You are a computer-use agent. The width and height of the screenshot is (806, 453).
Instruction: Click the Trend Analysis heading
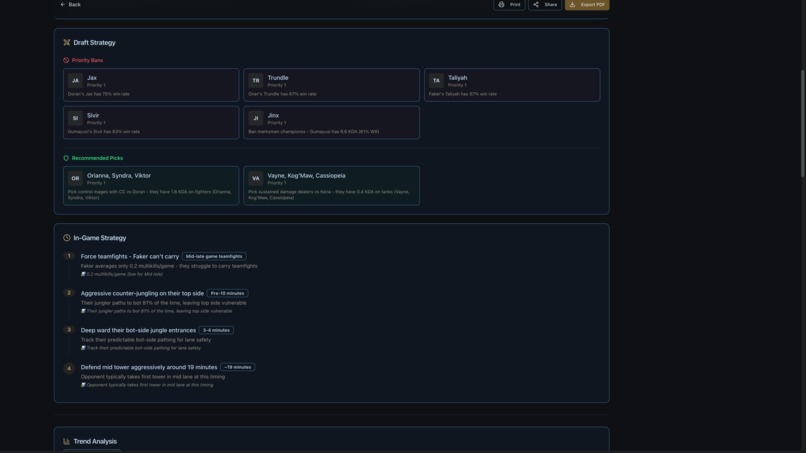pos(95,442)
